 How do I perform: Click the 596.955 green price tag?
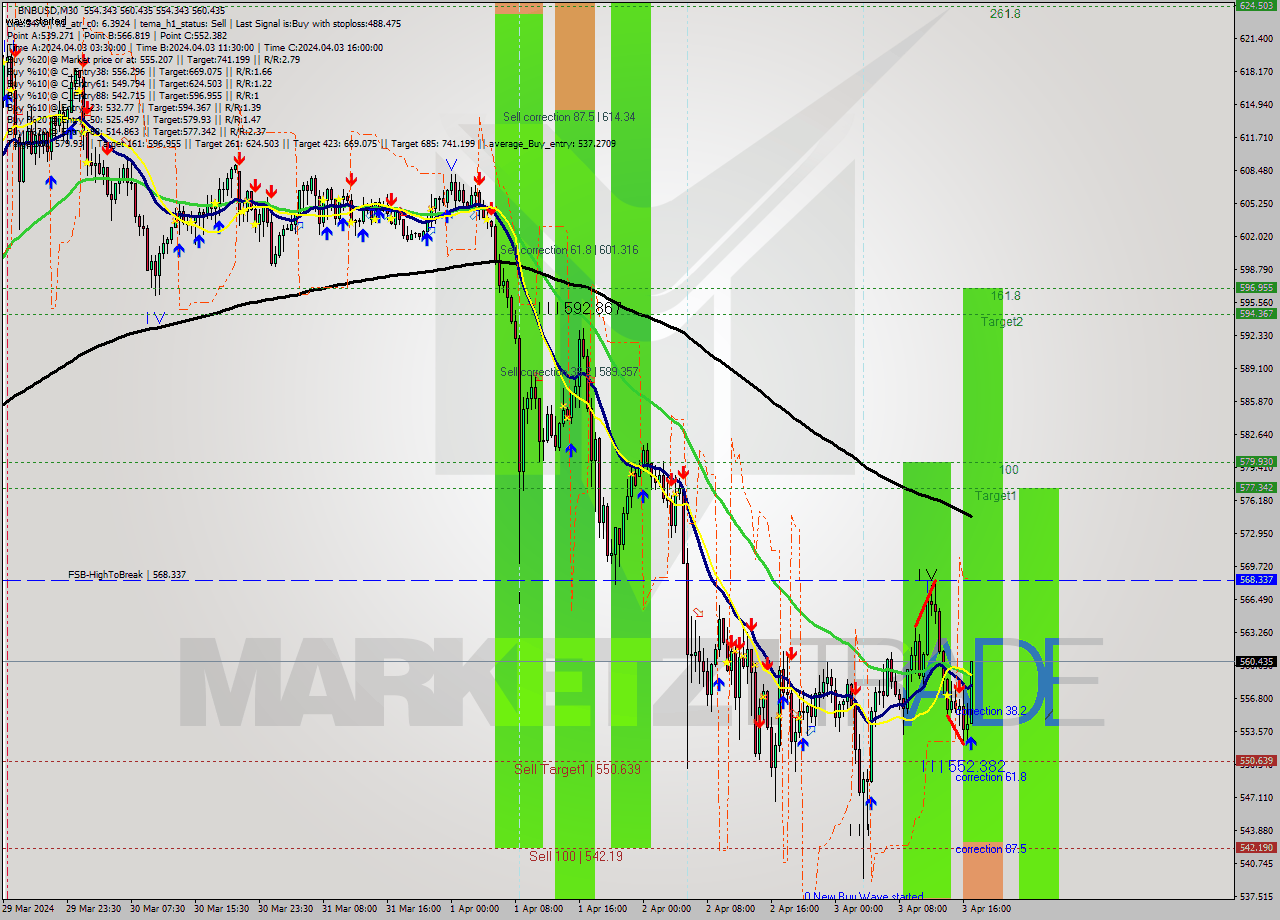point(1256,288)
